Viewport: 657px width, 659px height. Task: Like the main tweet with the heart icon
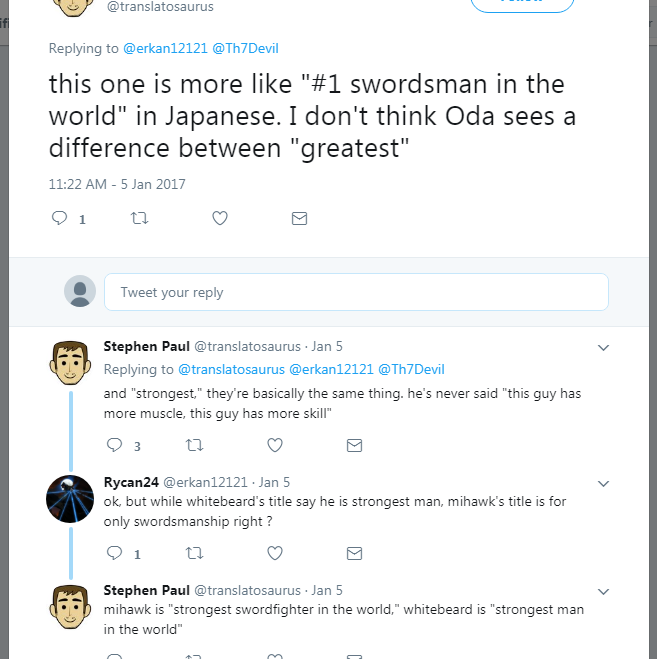point(219,218)
